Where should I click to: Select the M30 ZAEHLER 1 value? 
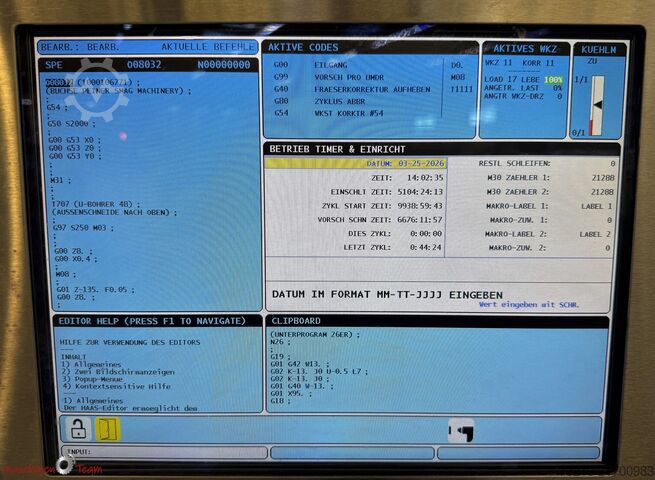602,177
